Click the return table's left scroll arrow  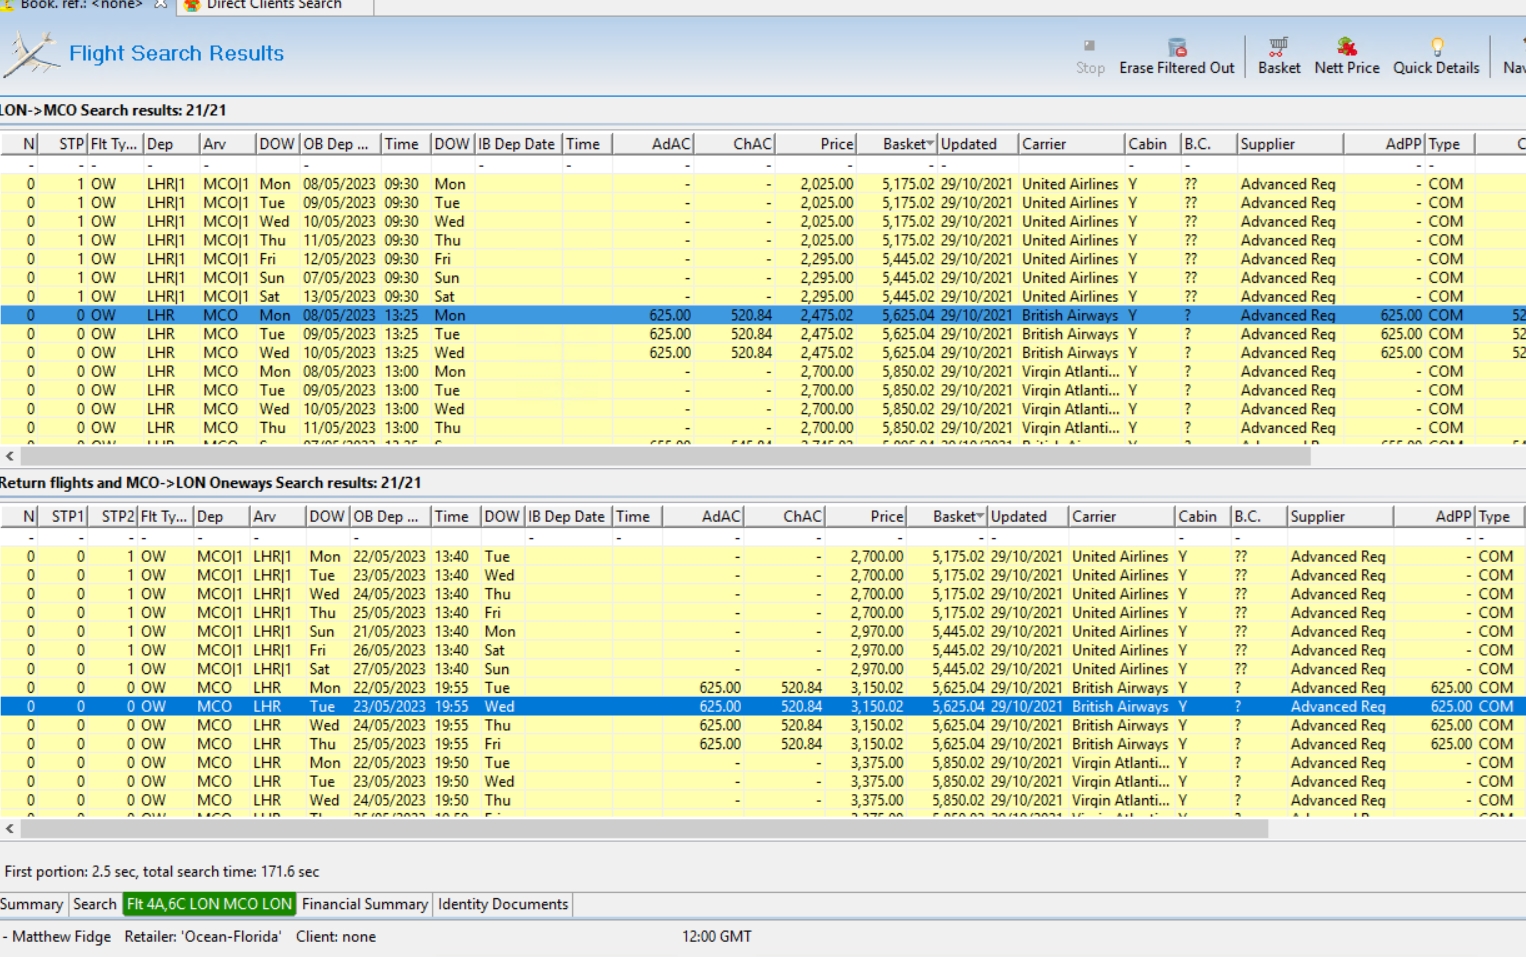pos(10,829)
